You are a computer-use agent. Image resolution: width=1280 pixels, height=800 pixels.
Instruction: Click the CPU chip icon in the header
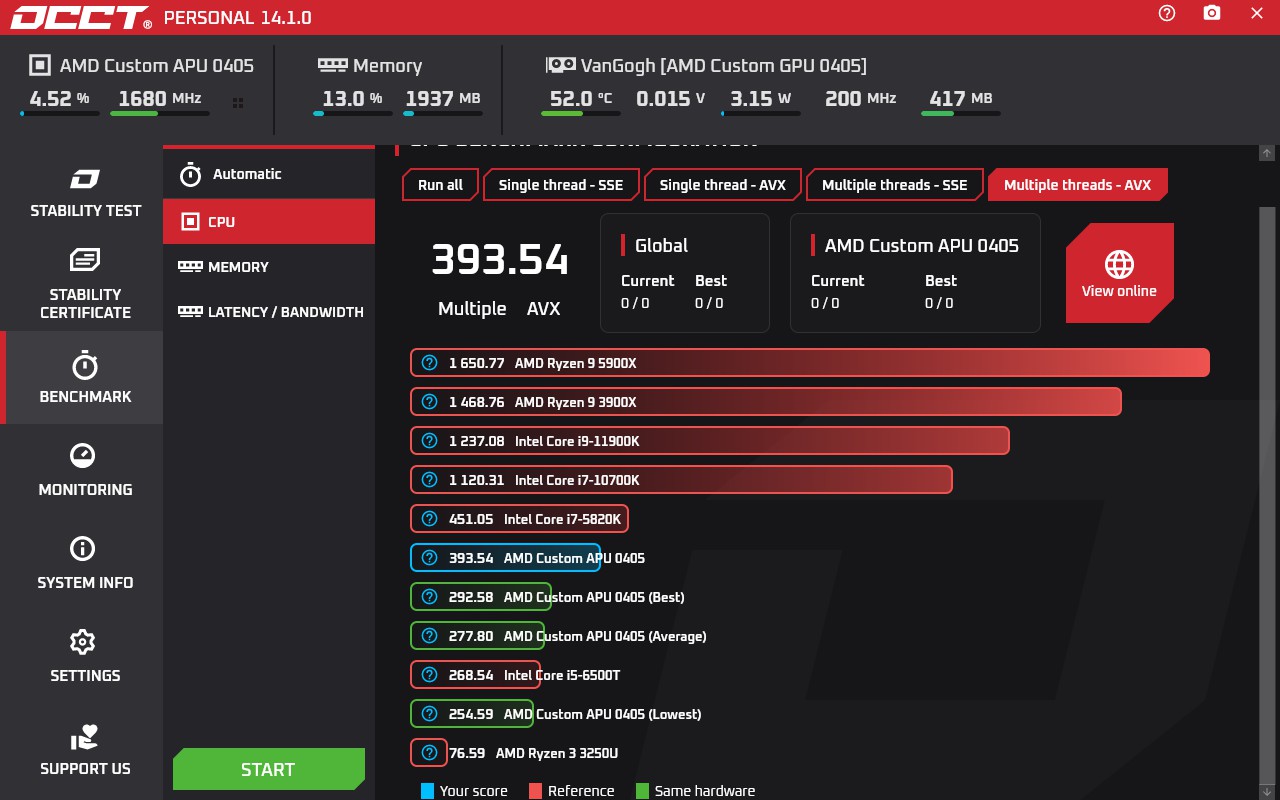coord(39,65)
